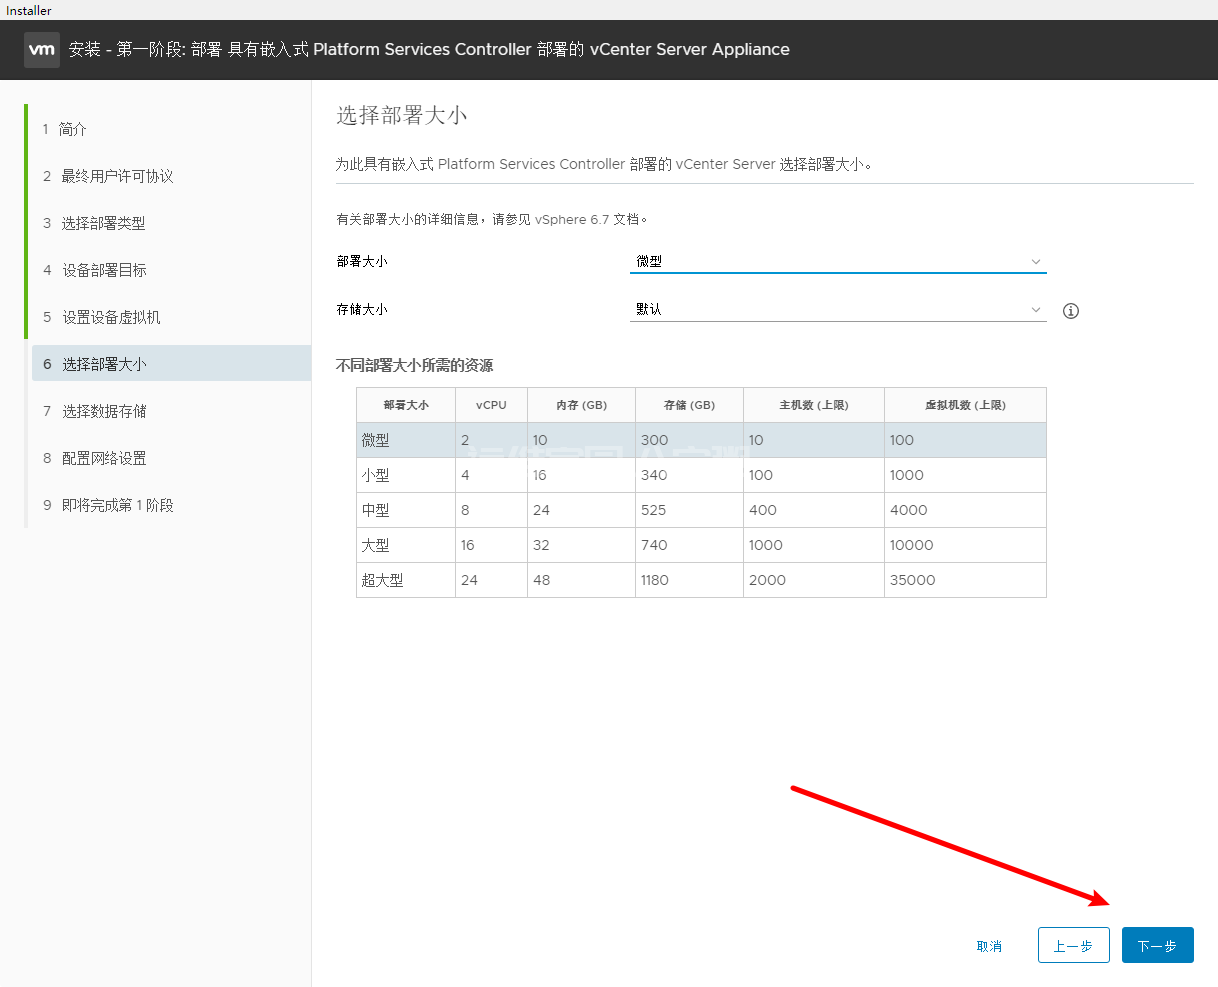Jump to step 5 设置设备虚拟机
Image resolution: width=1218 pixels, height=987 pixels.
click(x=111, y=317)
